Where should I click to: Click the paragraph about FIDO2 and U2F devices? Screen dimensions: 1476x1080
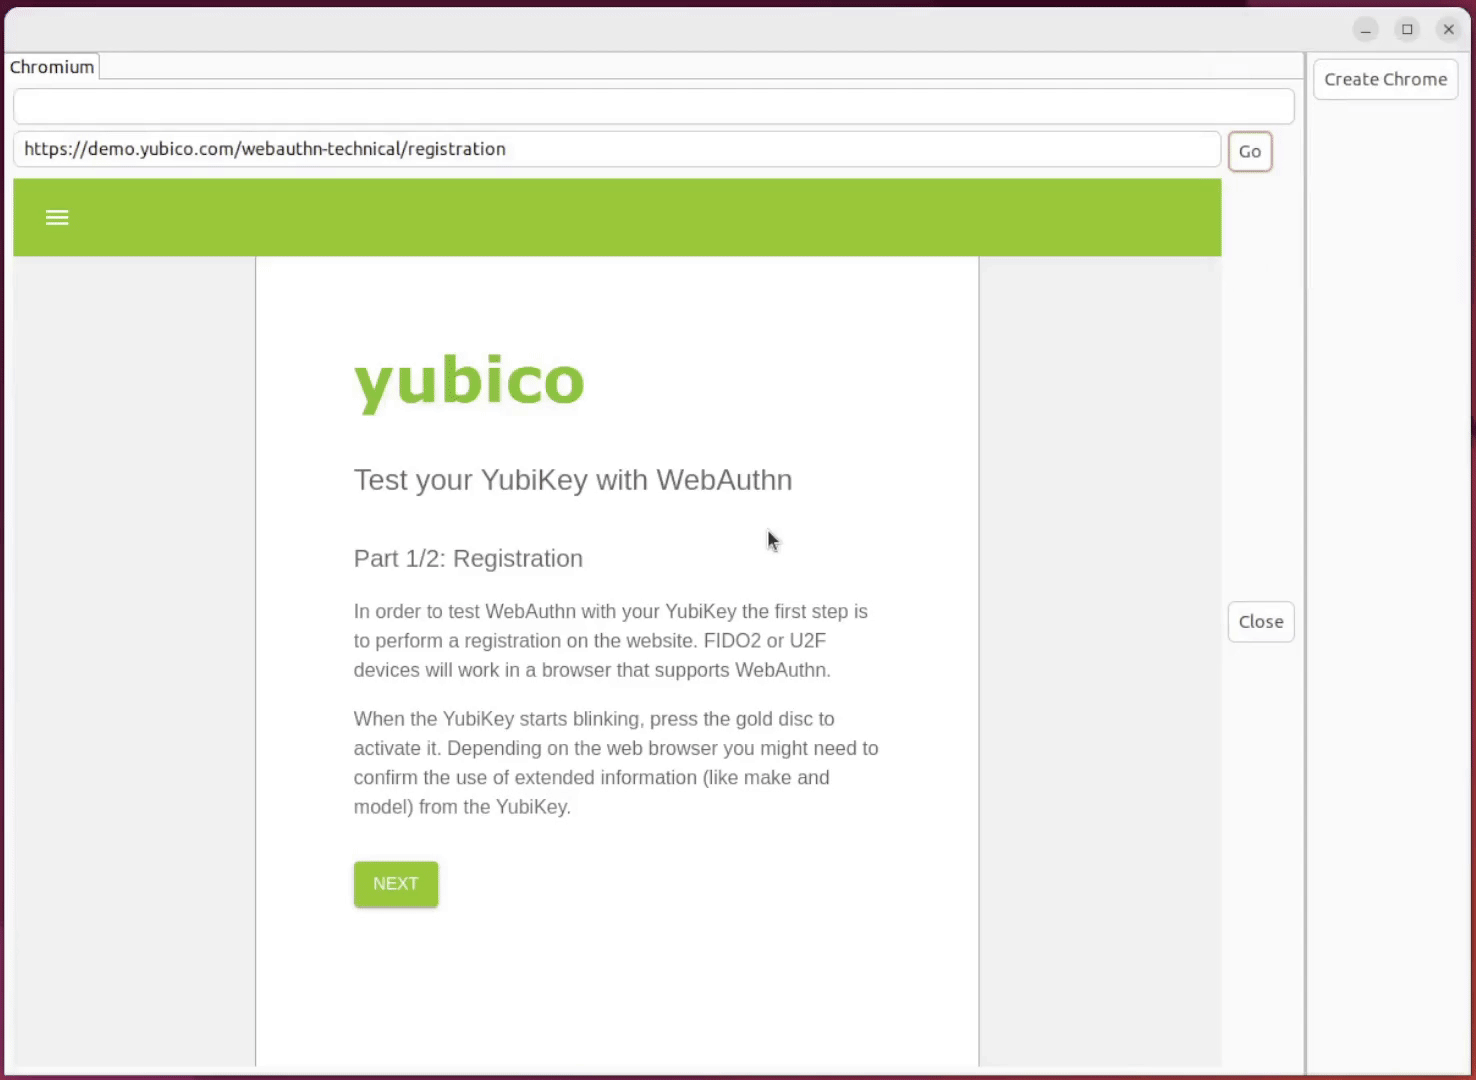(610, 640)
